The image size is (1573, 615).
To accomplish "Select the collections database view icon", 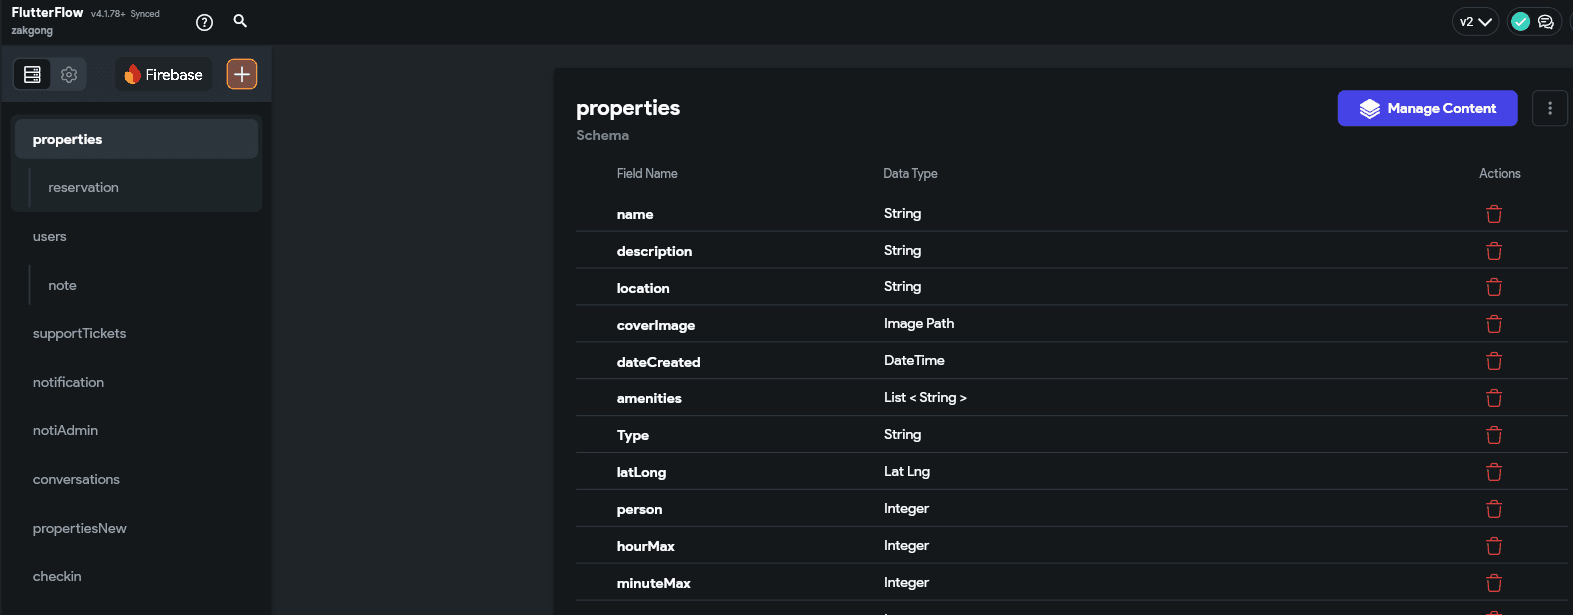I will pos(32,75).
